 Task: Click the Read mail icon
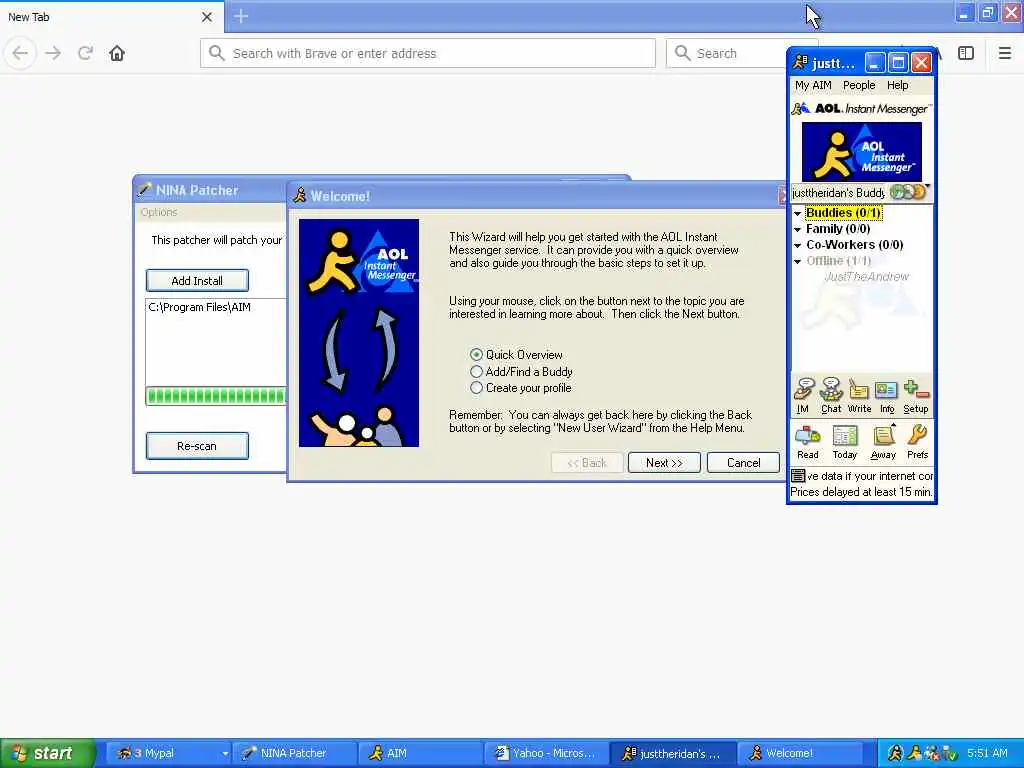click(x=808, y=441)
